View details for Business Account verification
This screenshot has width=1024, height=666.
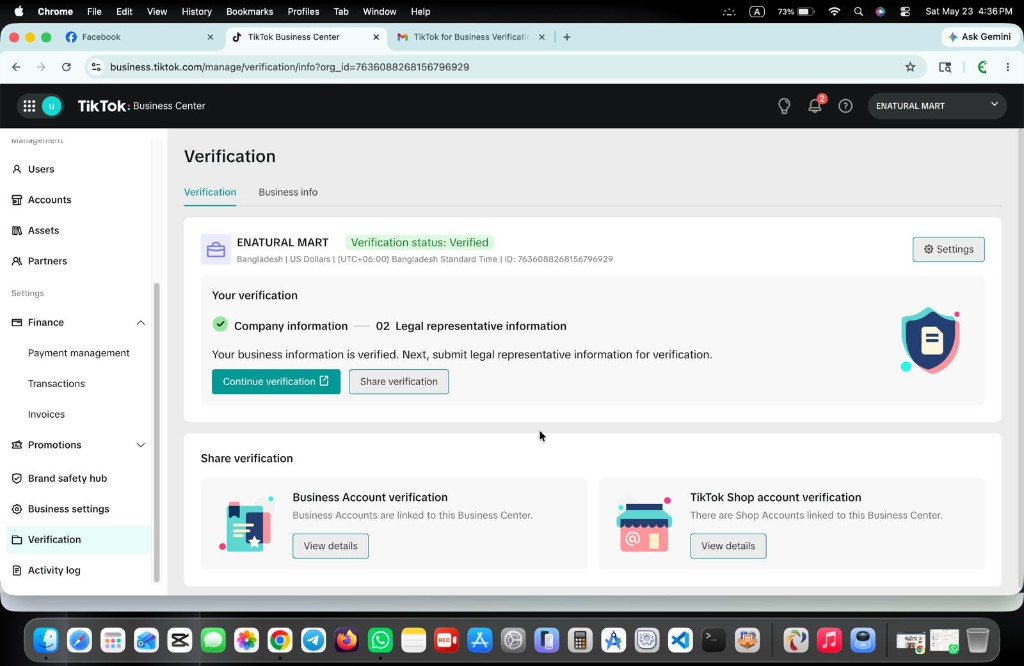(330, 547)
